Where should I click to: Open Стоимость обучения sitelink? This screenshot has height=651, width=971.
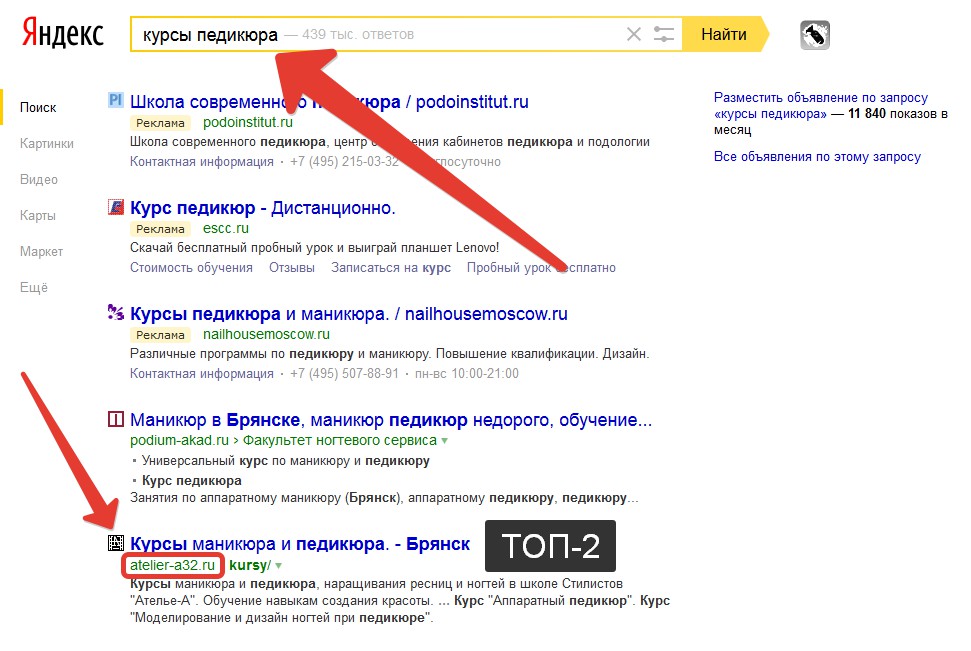pos(191,268)
